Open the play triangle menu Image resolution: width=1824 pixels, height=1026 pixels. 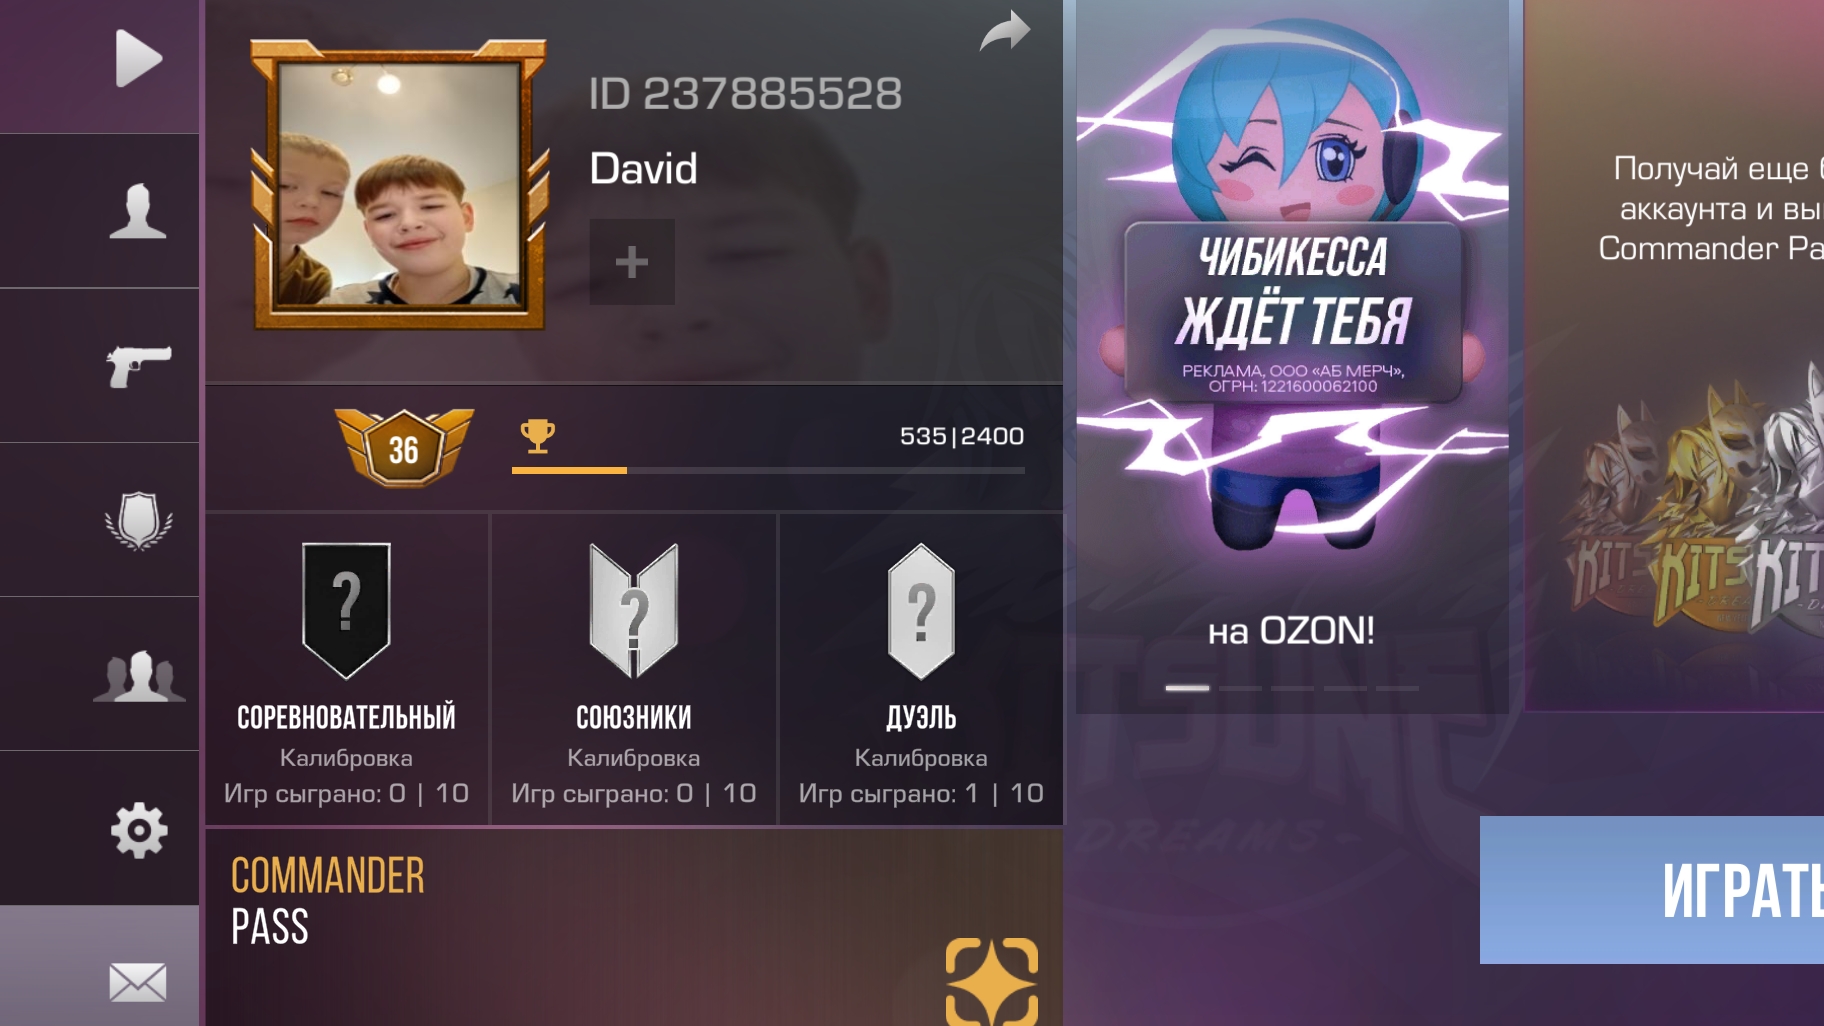click(x=138, y=59)
